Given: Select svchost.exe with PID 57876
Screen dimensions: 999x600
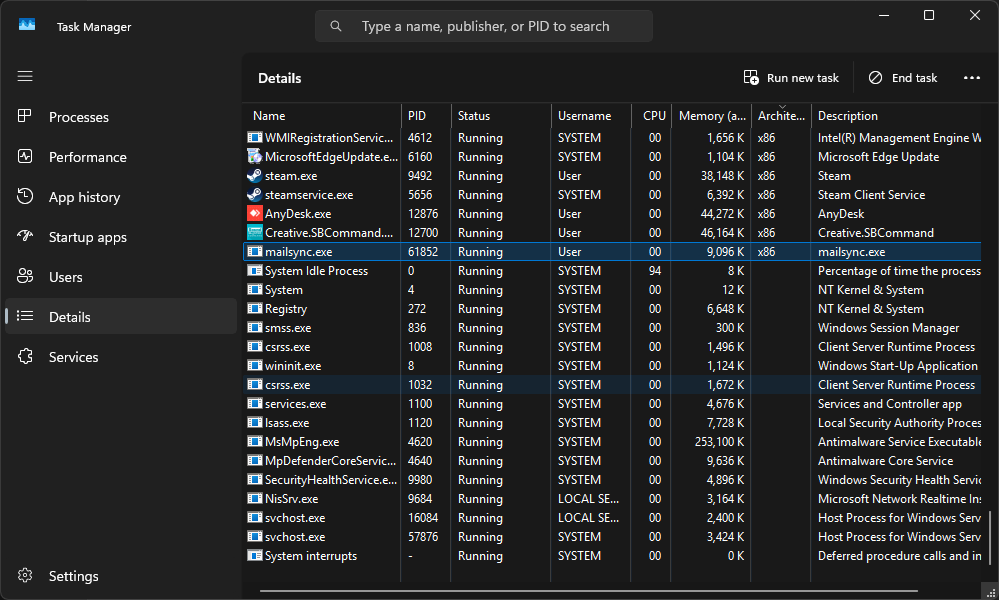Looking at the screenshot, I should click(295, 537).
